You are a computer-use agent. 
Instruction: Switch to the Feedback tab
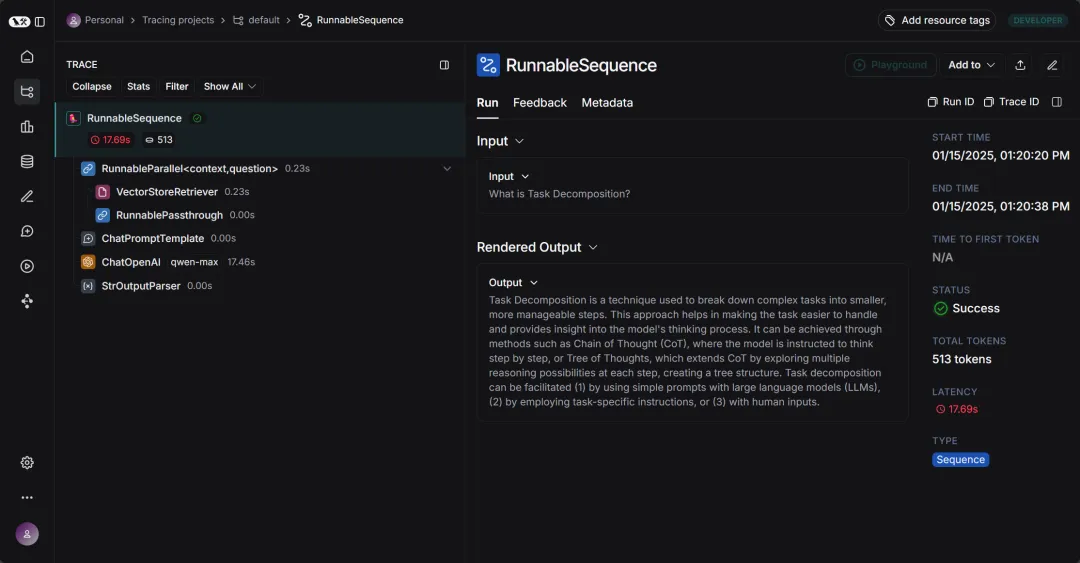[539, 103]
